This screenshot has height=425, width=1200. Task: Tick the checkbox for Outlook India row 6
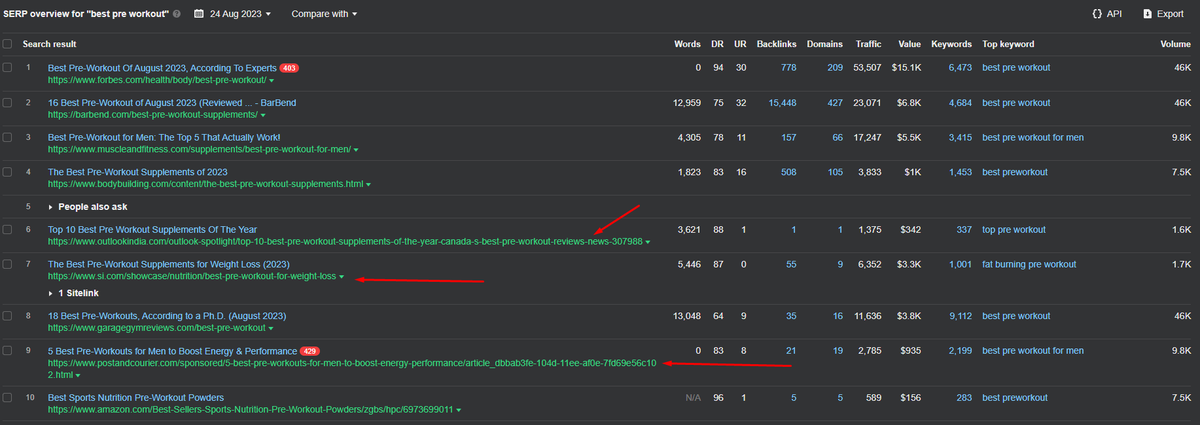(8, 230)
